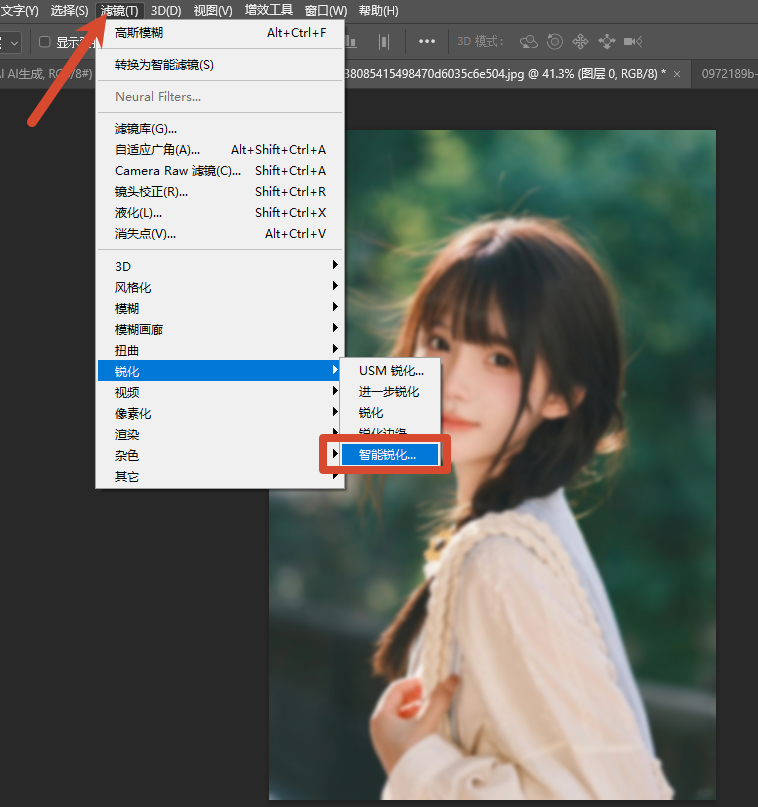Choose 消失点(V)... vanishing point
The image size is (758, 807).
coord(220,234)
